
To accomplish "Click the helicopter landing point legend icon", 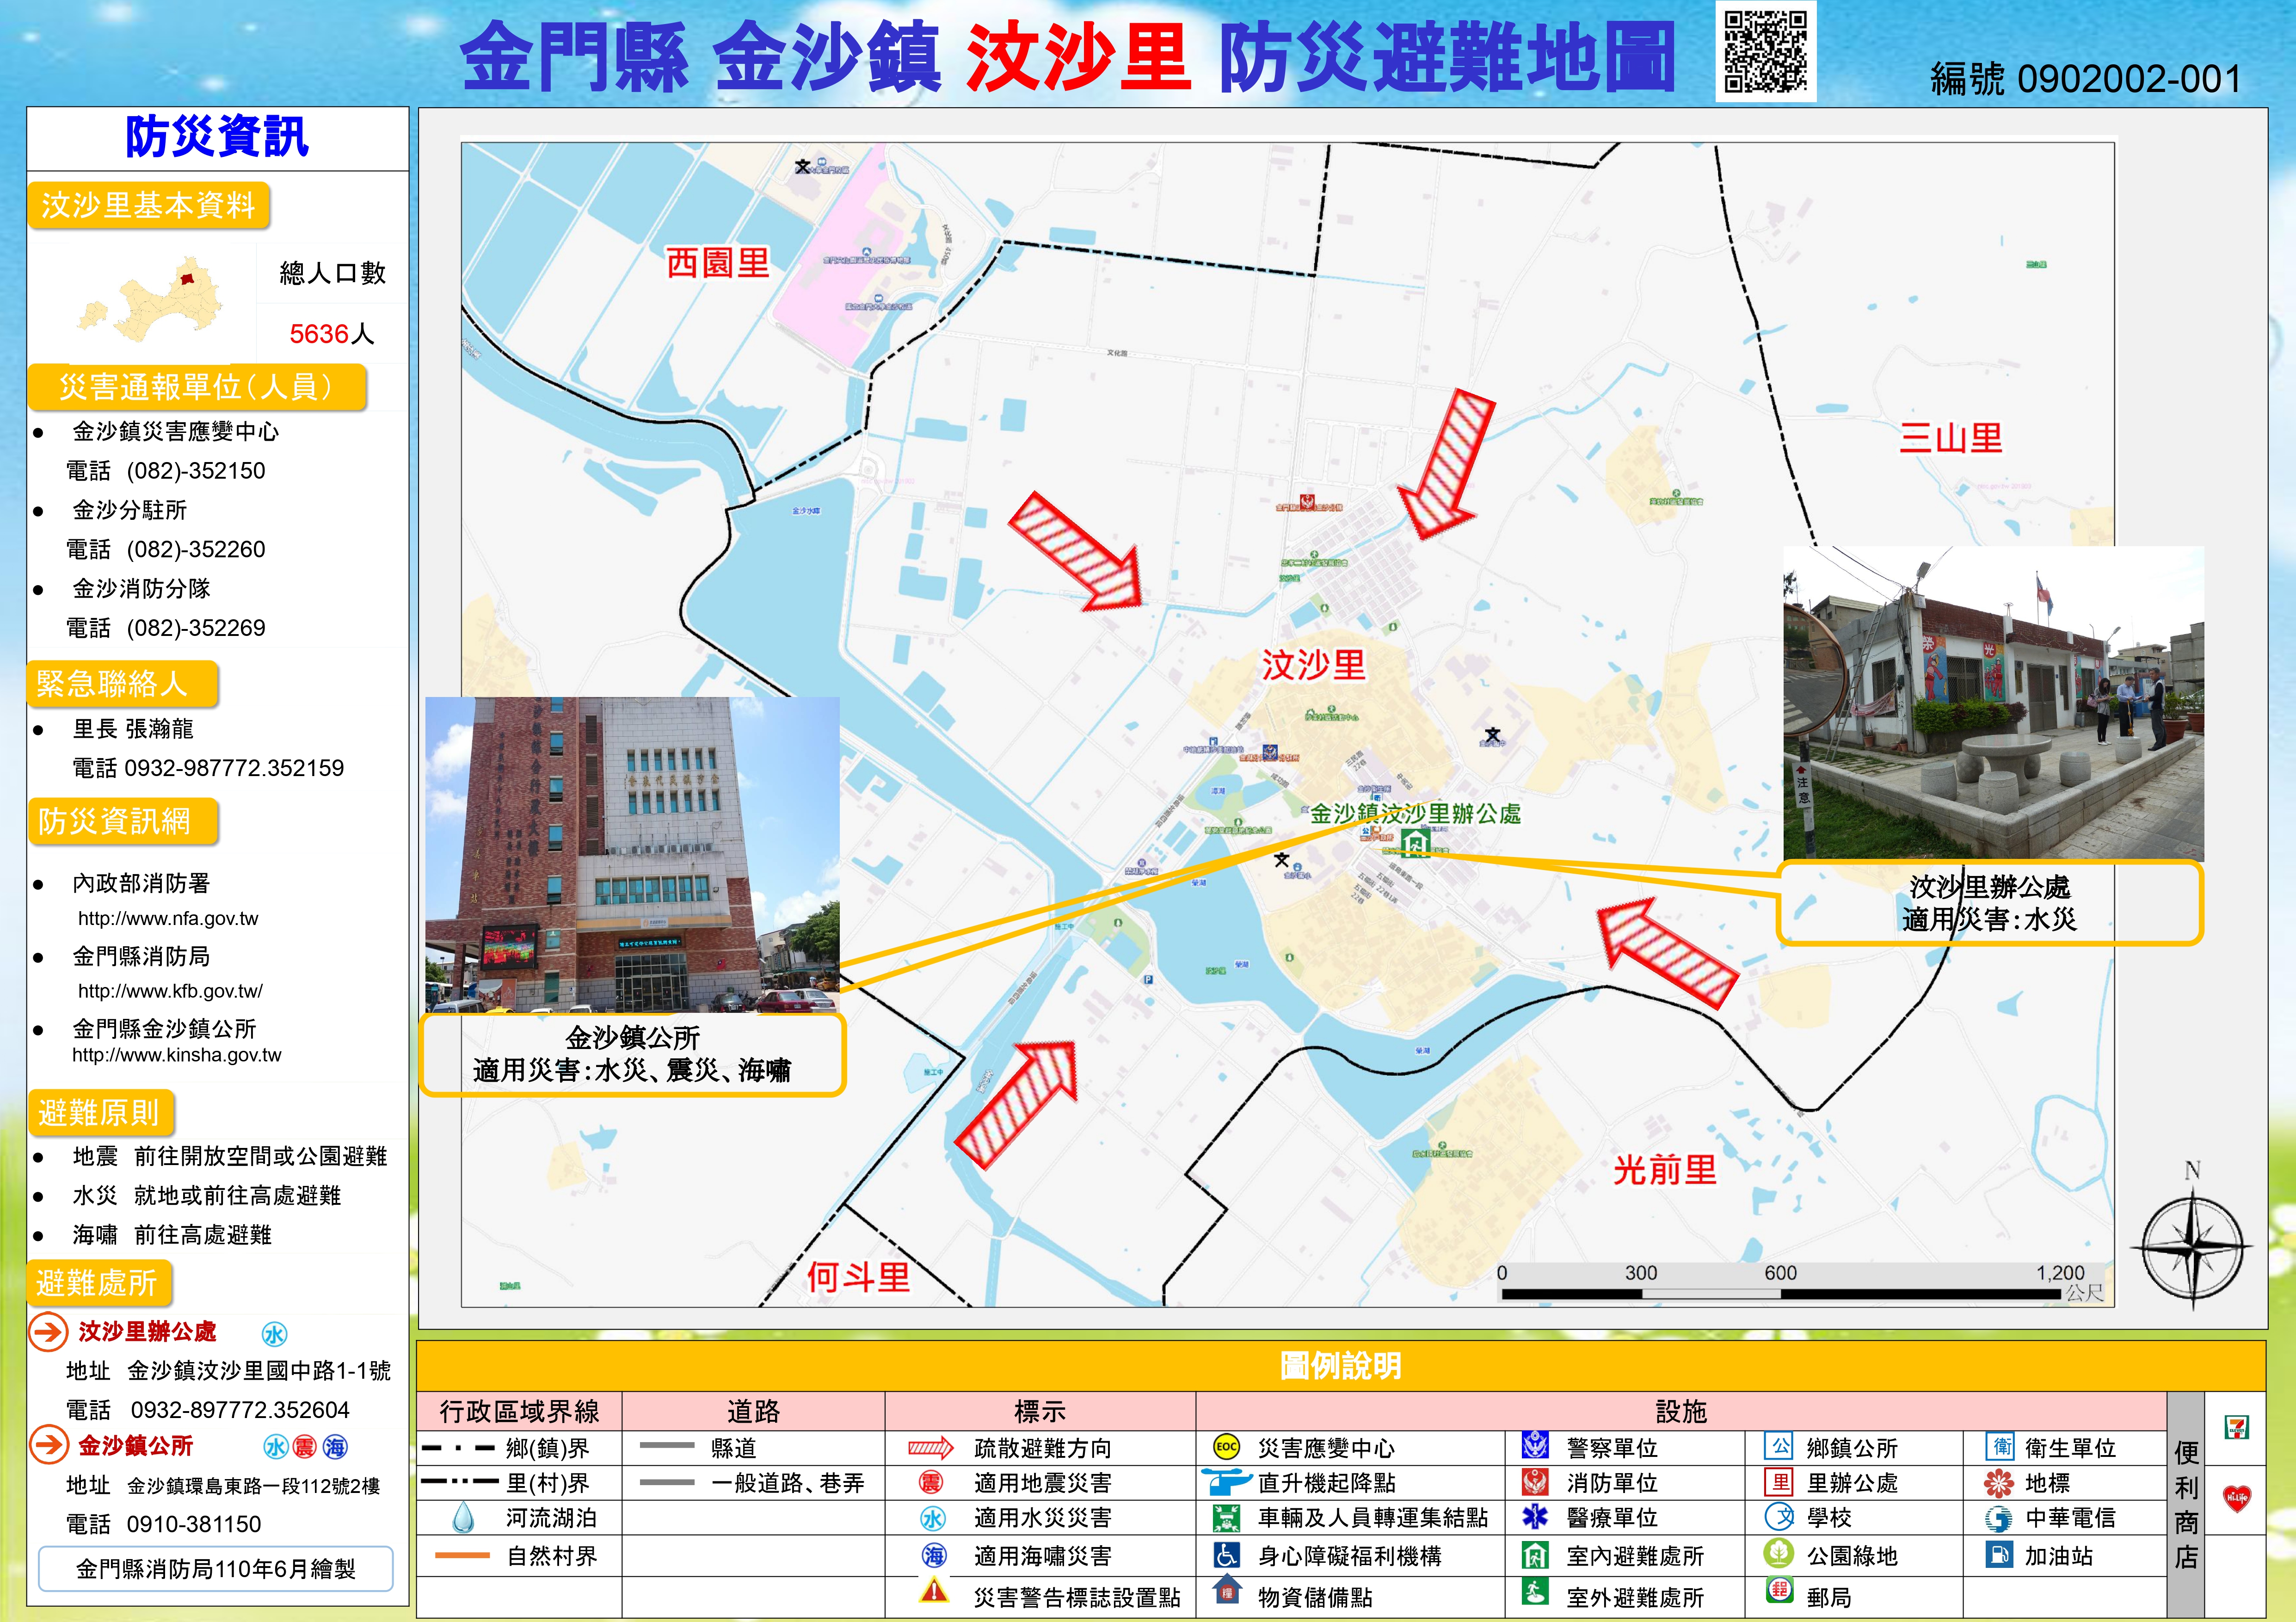I will pos(1225,1481).
